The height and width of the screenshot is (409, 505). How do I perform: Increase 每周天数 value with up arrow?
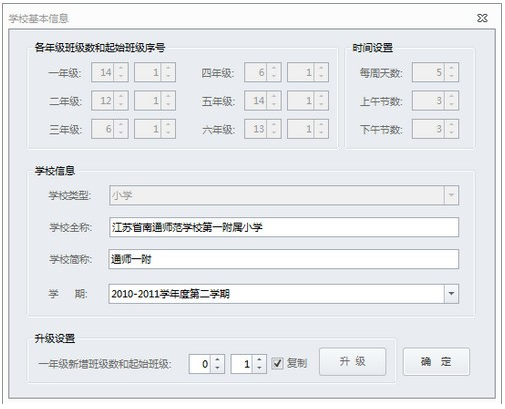451,68
